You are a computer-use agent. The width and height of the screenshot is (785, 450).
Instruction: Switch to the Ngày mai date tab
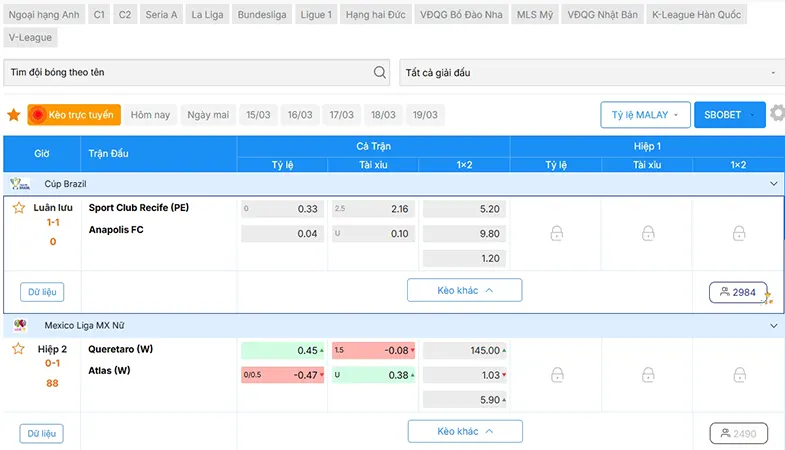208,115
